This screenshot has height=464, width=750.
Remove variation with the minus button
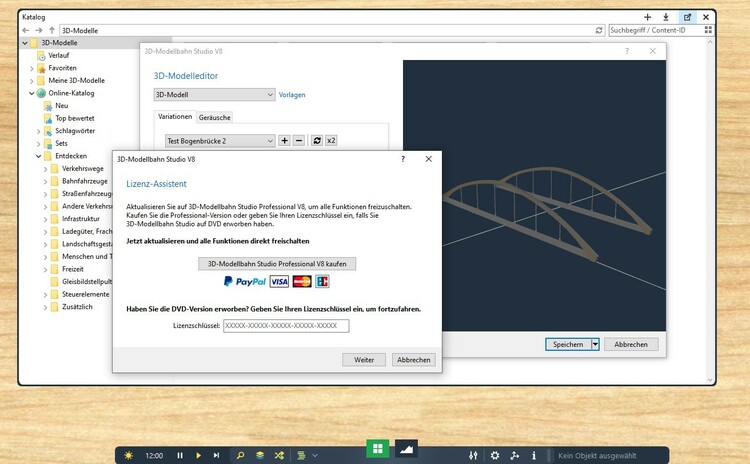coord(299,141)
